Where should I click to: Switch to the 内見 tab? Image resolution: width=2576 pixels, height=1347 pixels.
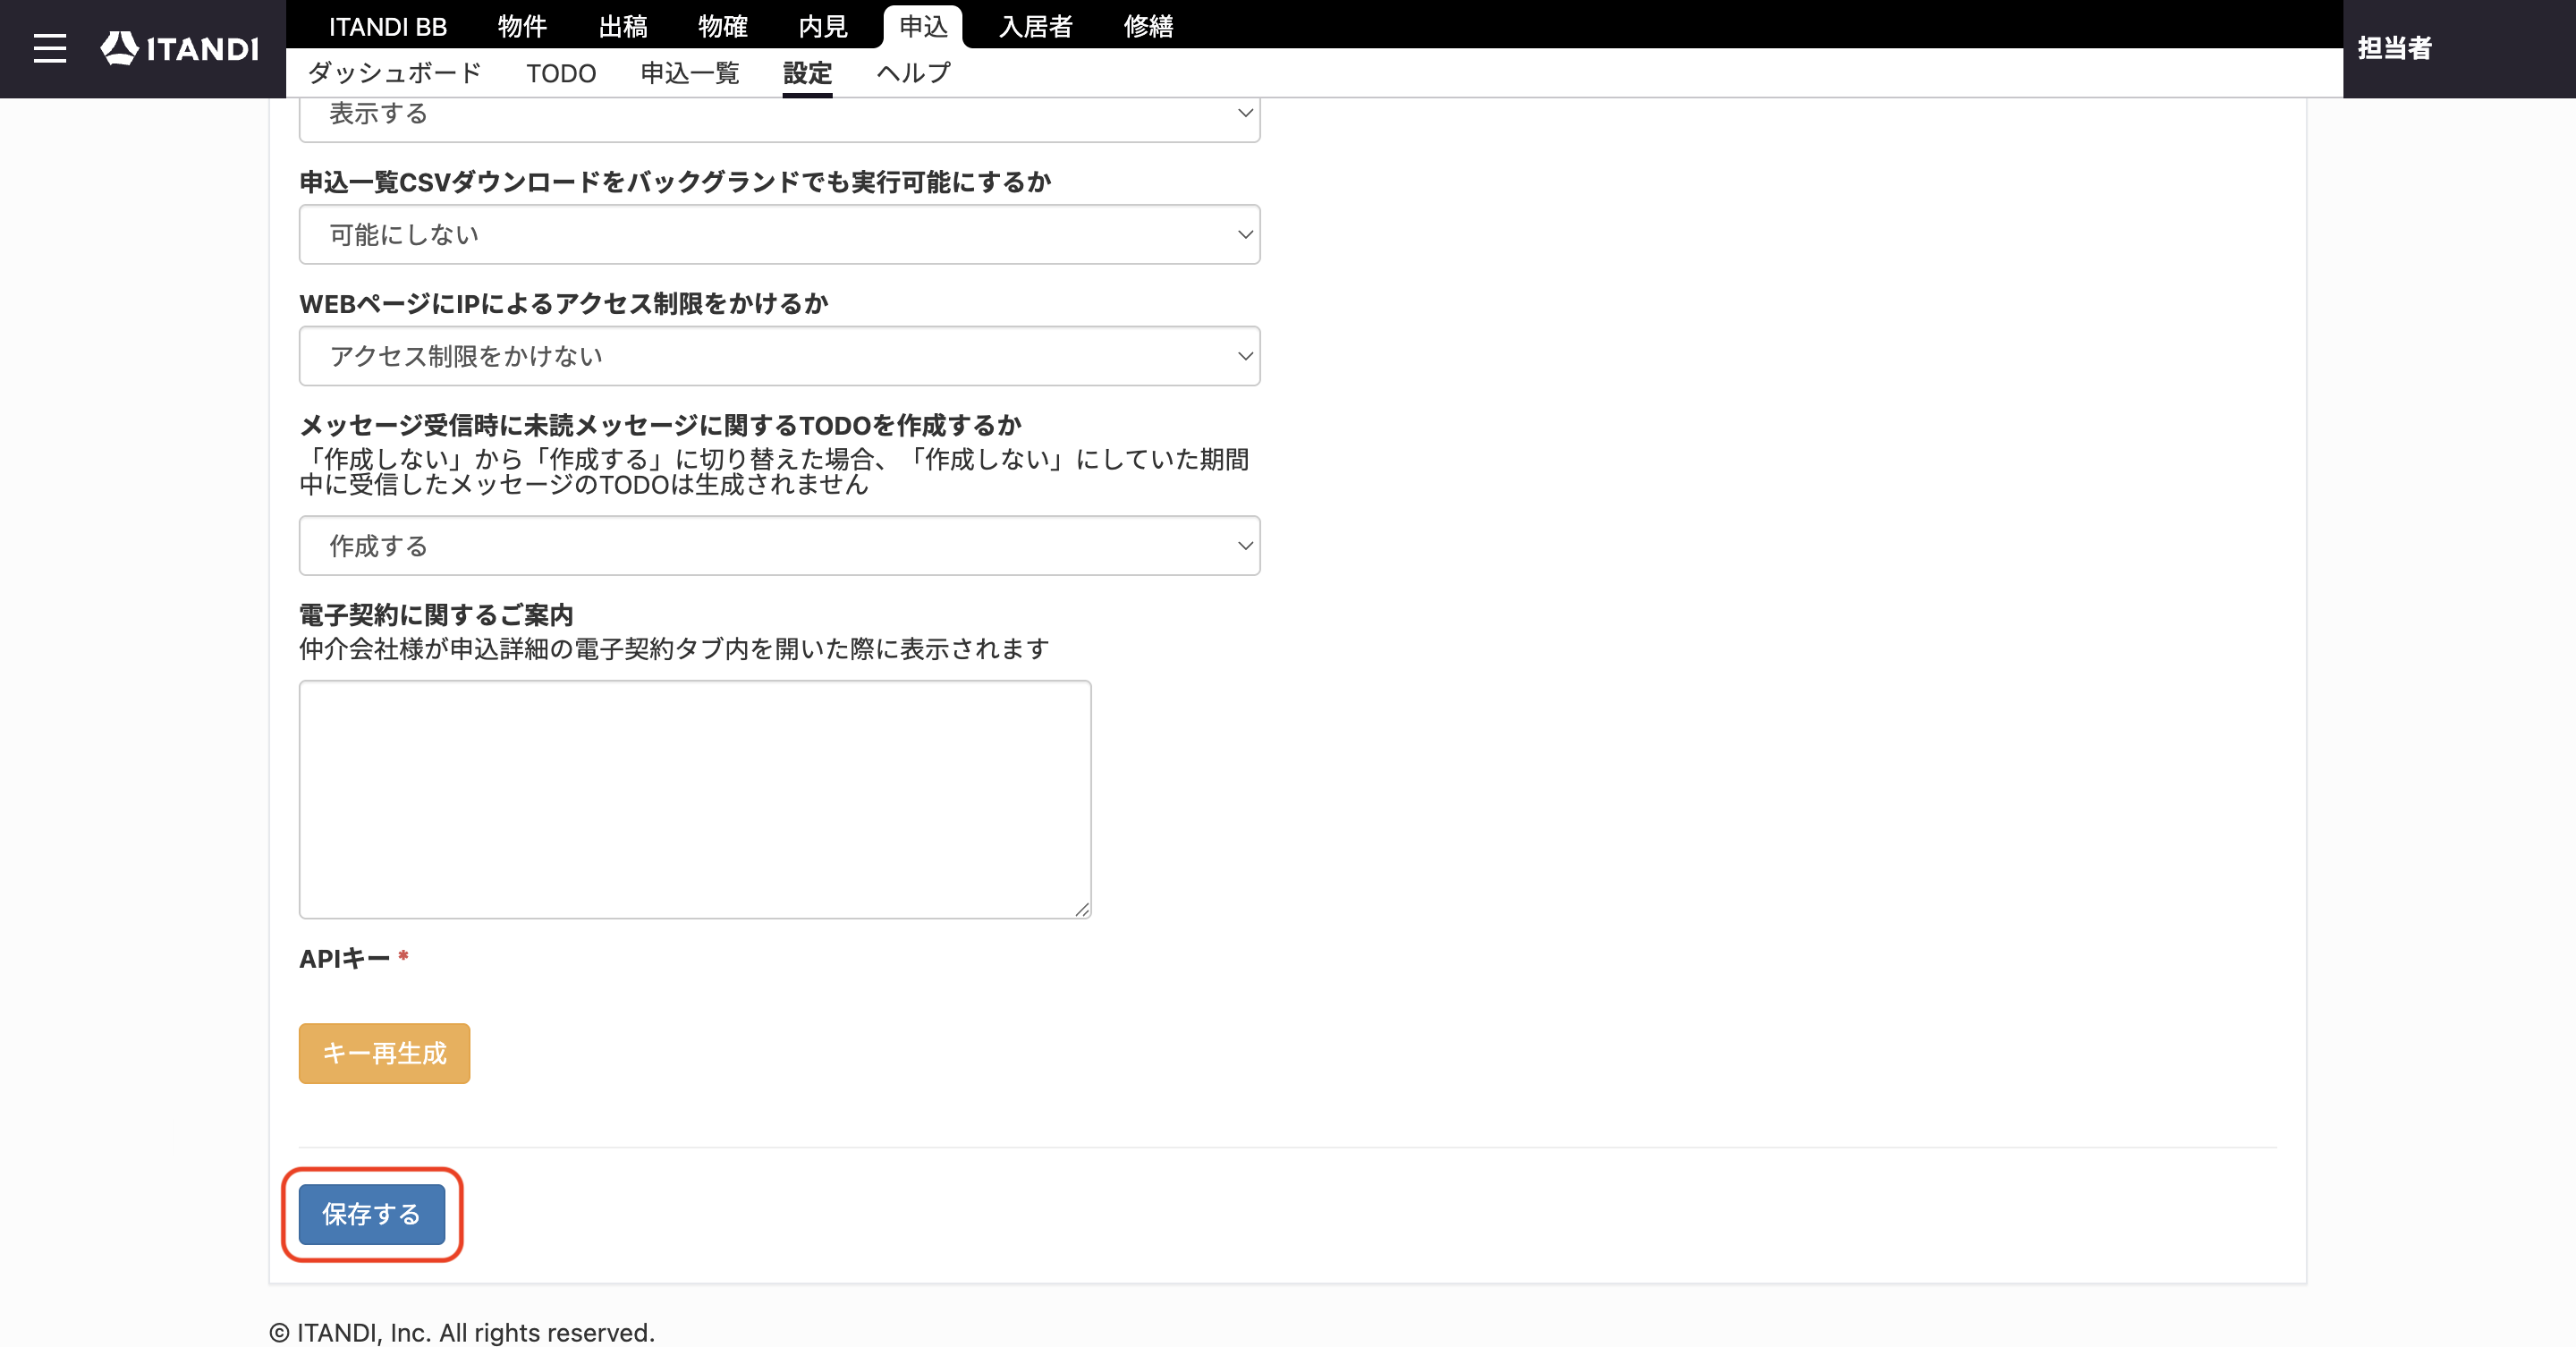823,26
